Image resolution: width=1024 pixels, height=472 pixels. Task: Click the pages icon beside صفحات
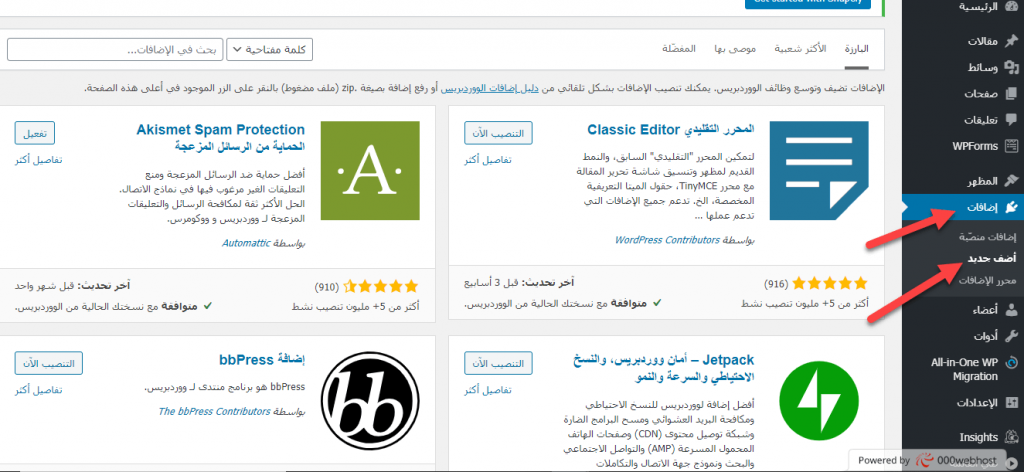[x=1012, y=93]
